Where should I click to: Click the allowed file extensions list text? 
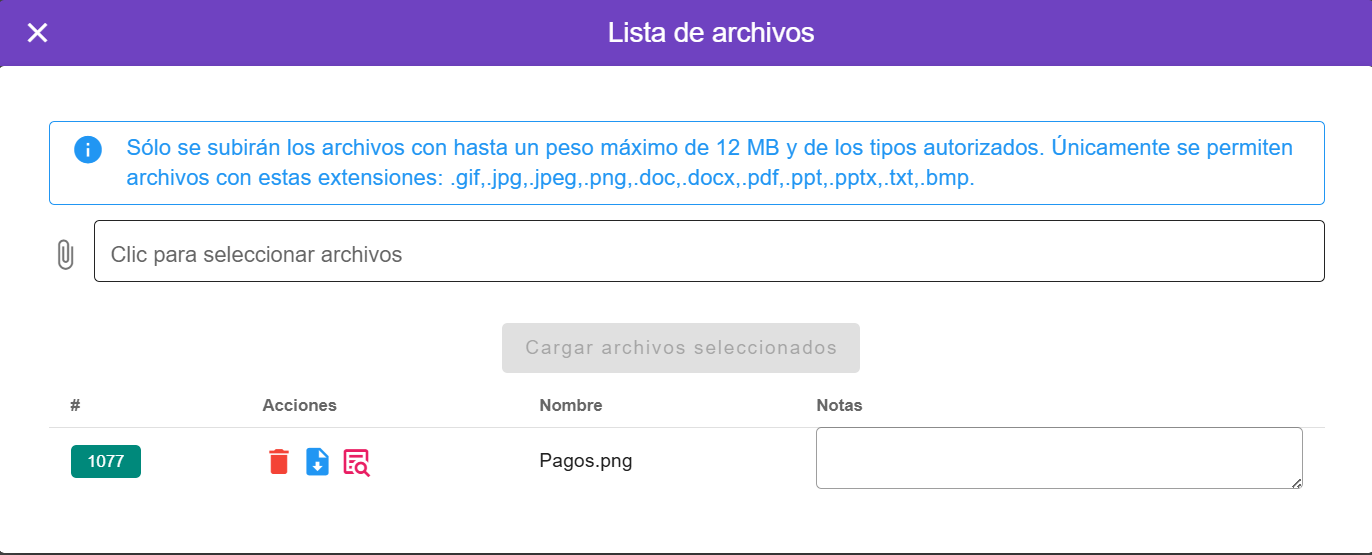(711, 179)
